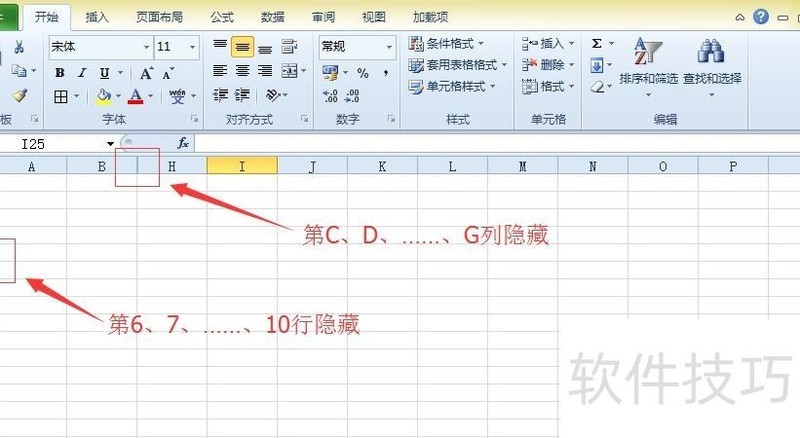Decrease indent icon
This screenshot has height=438, width=800.
pos(220,95)
